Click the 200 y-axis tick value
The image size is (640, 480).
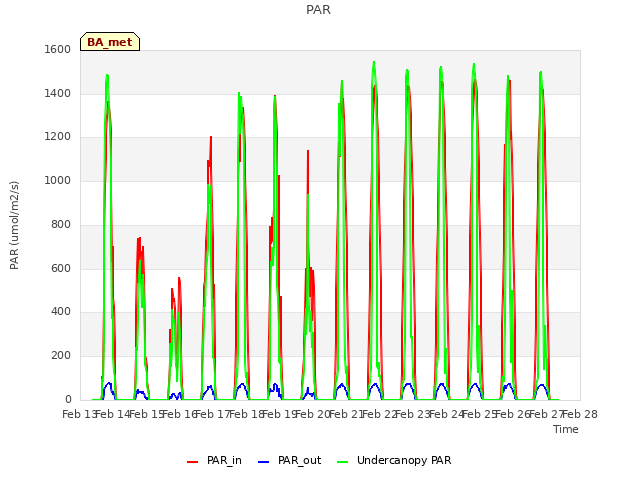click(61, 356)
